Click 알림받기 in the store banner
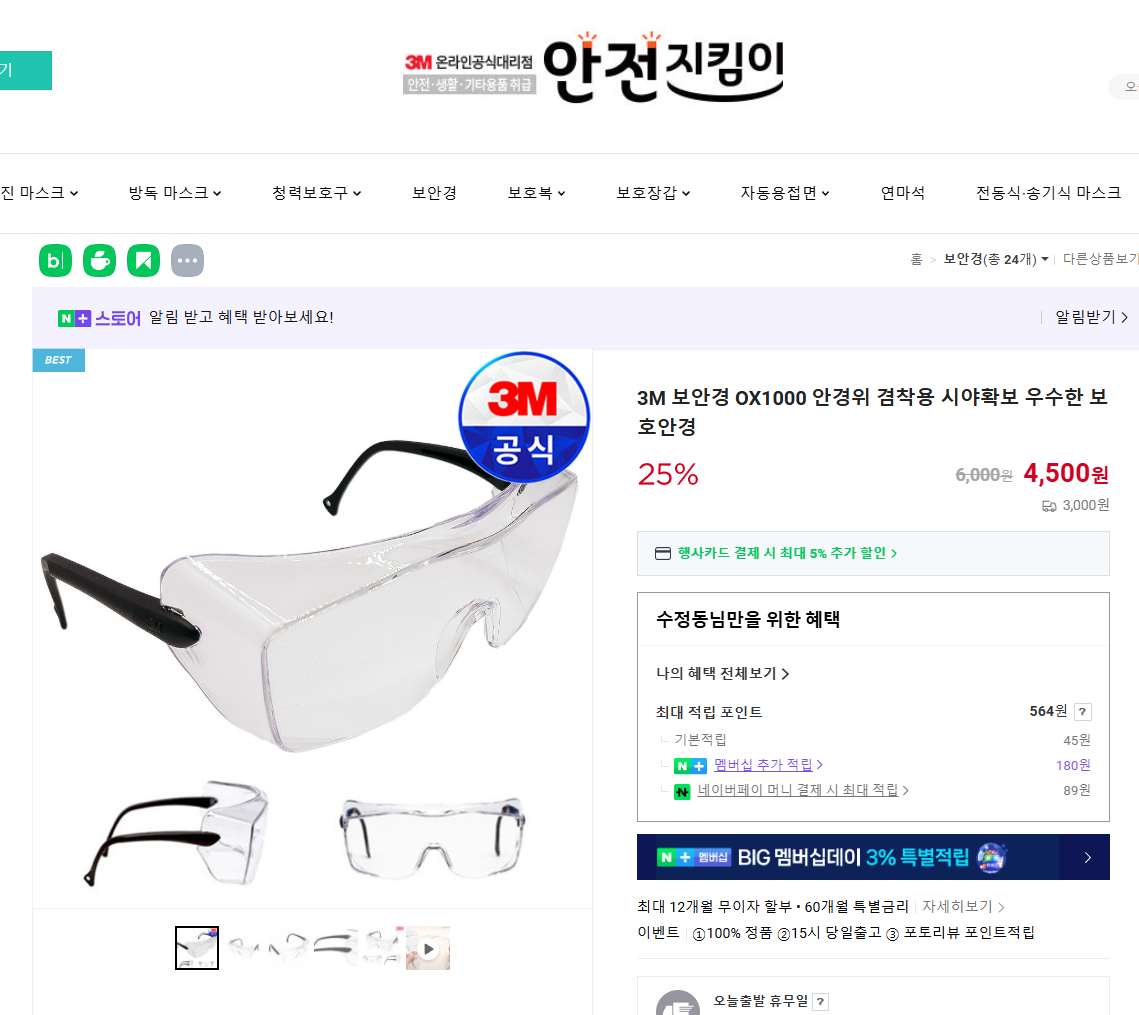1139x1015 pixels. point(1091,317)
